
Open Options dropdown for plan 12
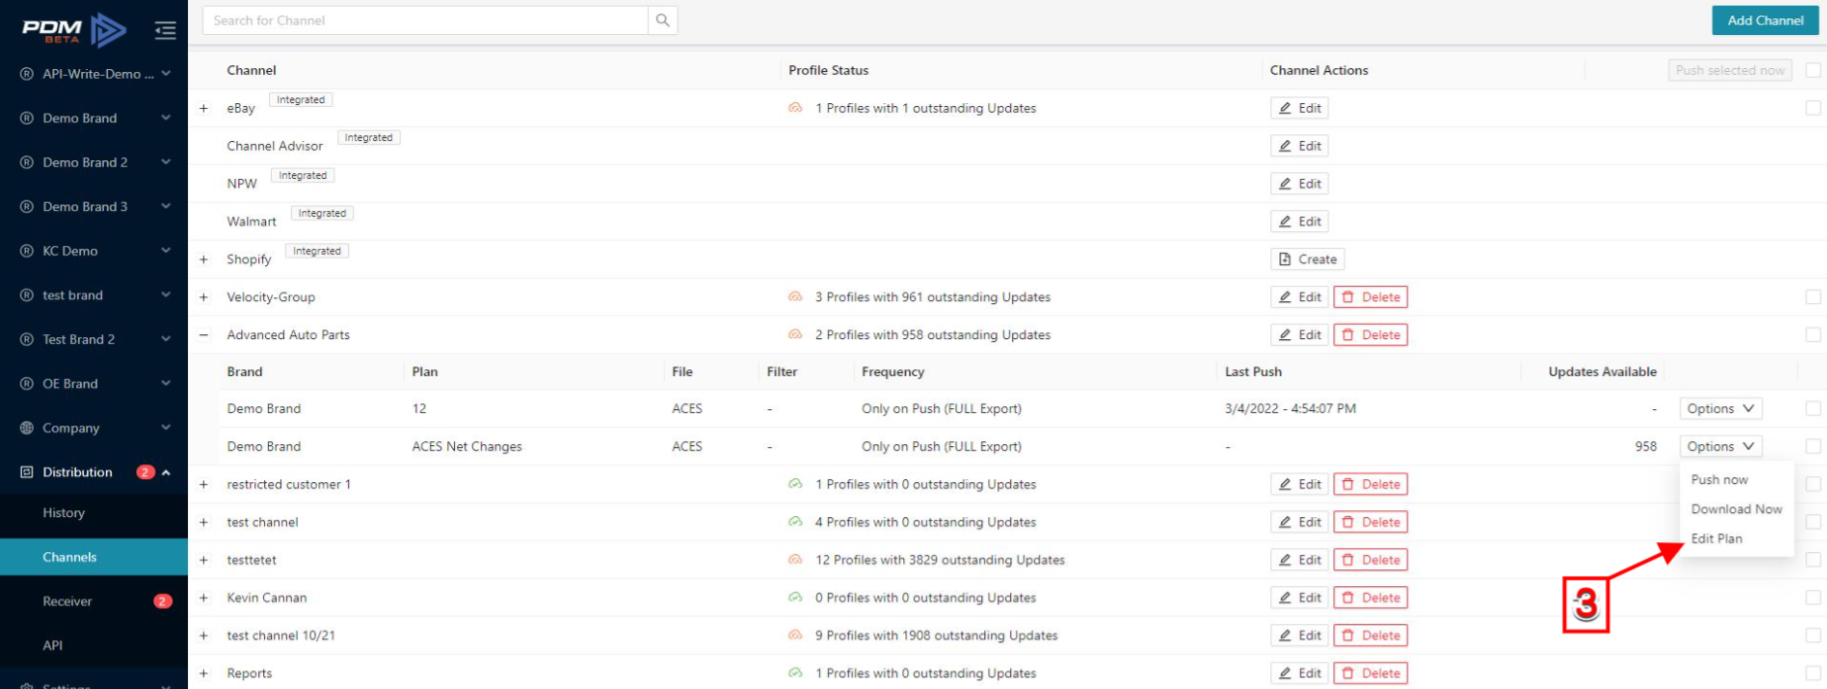[x=1720, y=408]
